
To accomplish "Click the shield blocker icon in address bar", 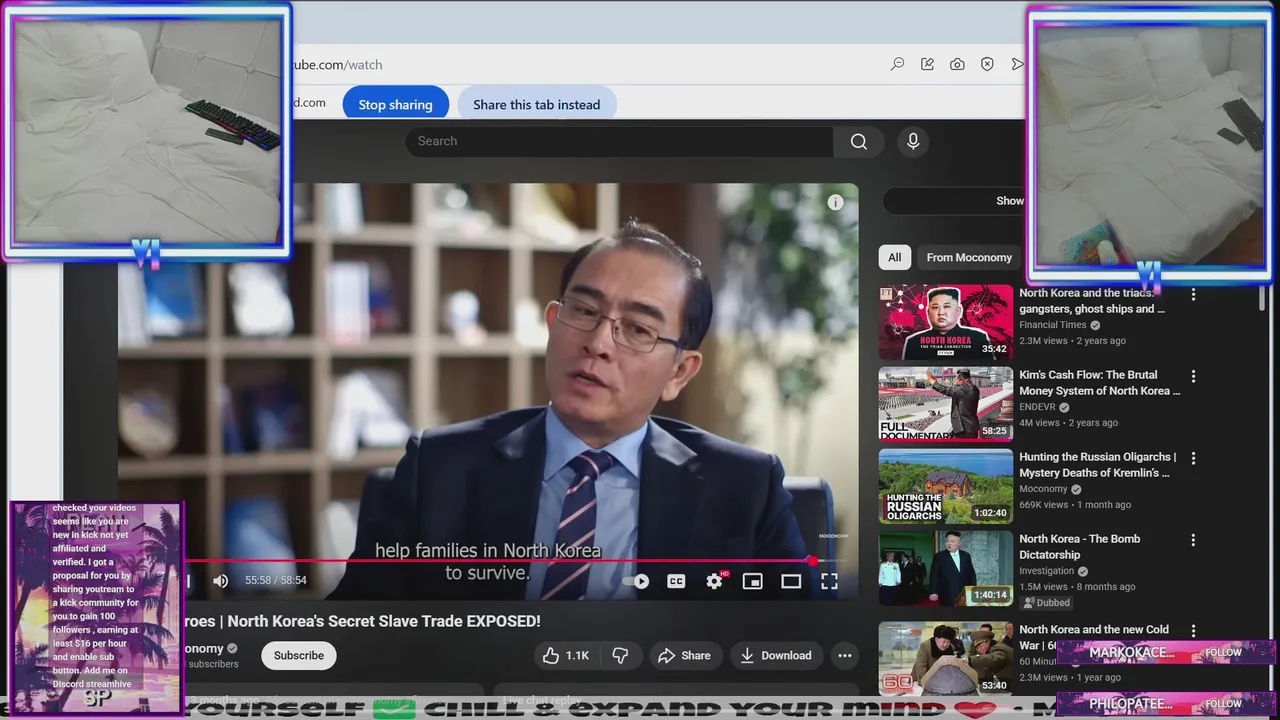I will (x=987, y=64).
